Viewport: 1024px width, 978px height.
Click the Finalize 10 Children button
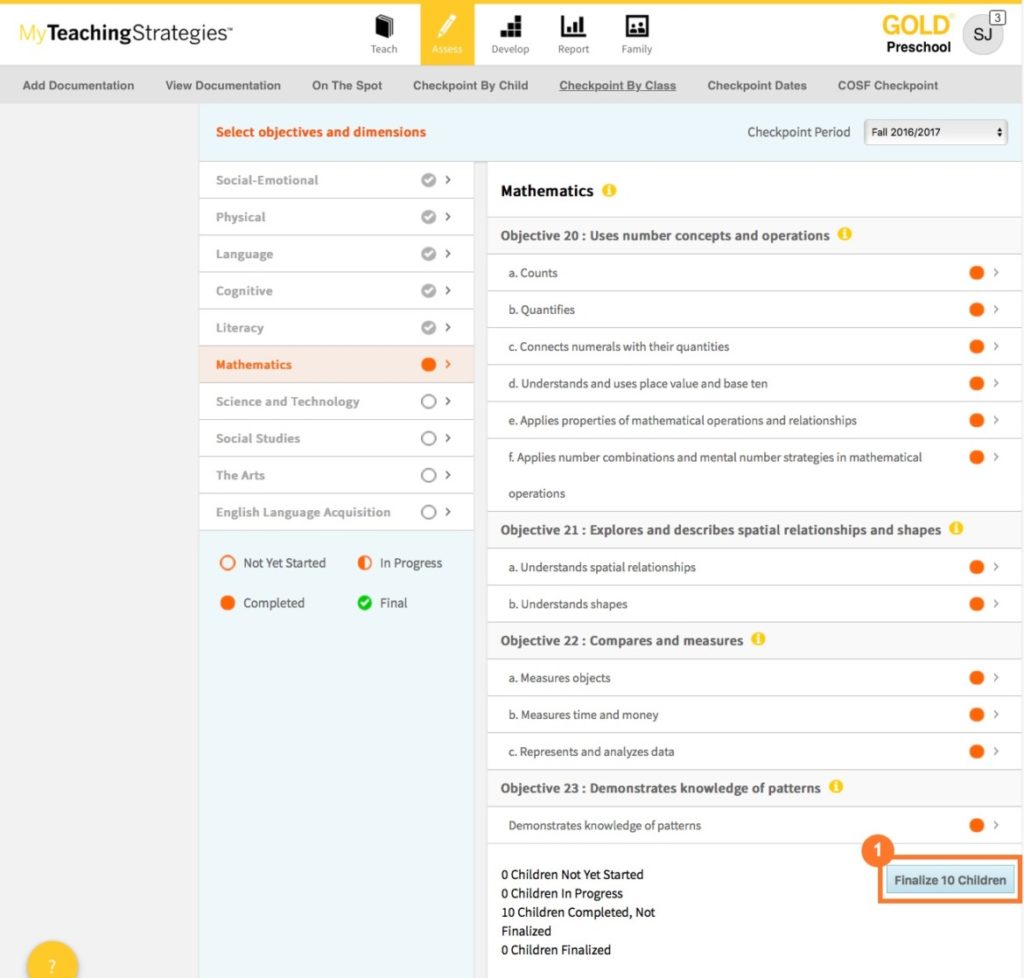tap(949, 880)
